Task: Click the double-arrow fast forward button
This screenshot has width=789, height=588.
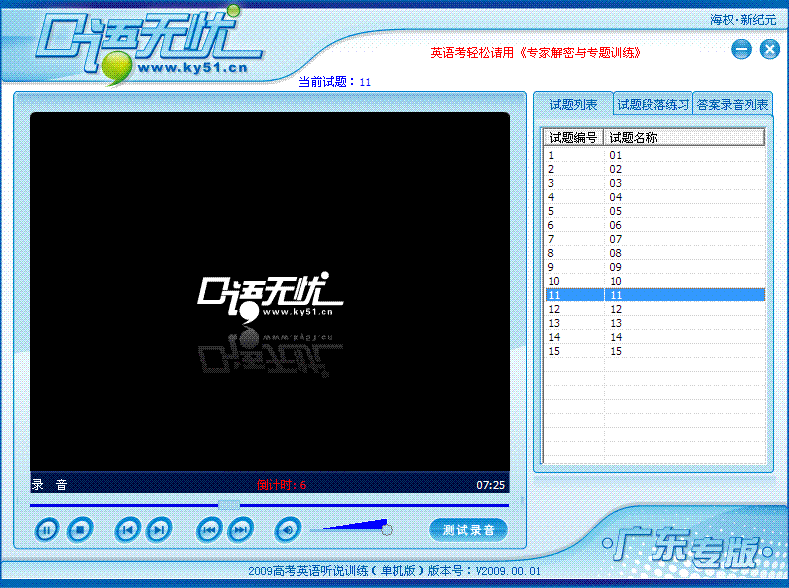Action: tap(241, 530)
